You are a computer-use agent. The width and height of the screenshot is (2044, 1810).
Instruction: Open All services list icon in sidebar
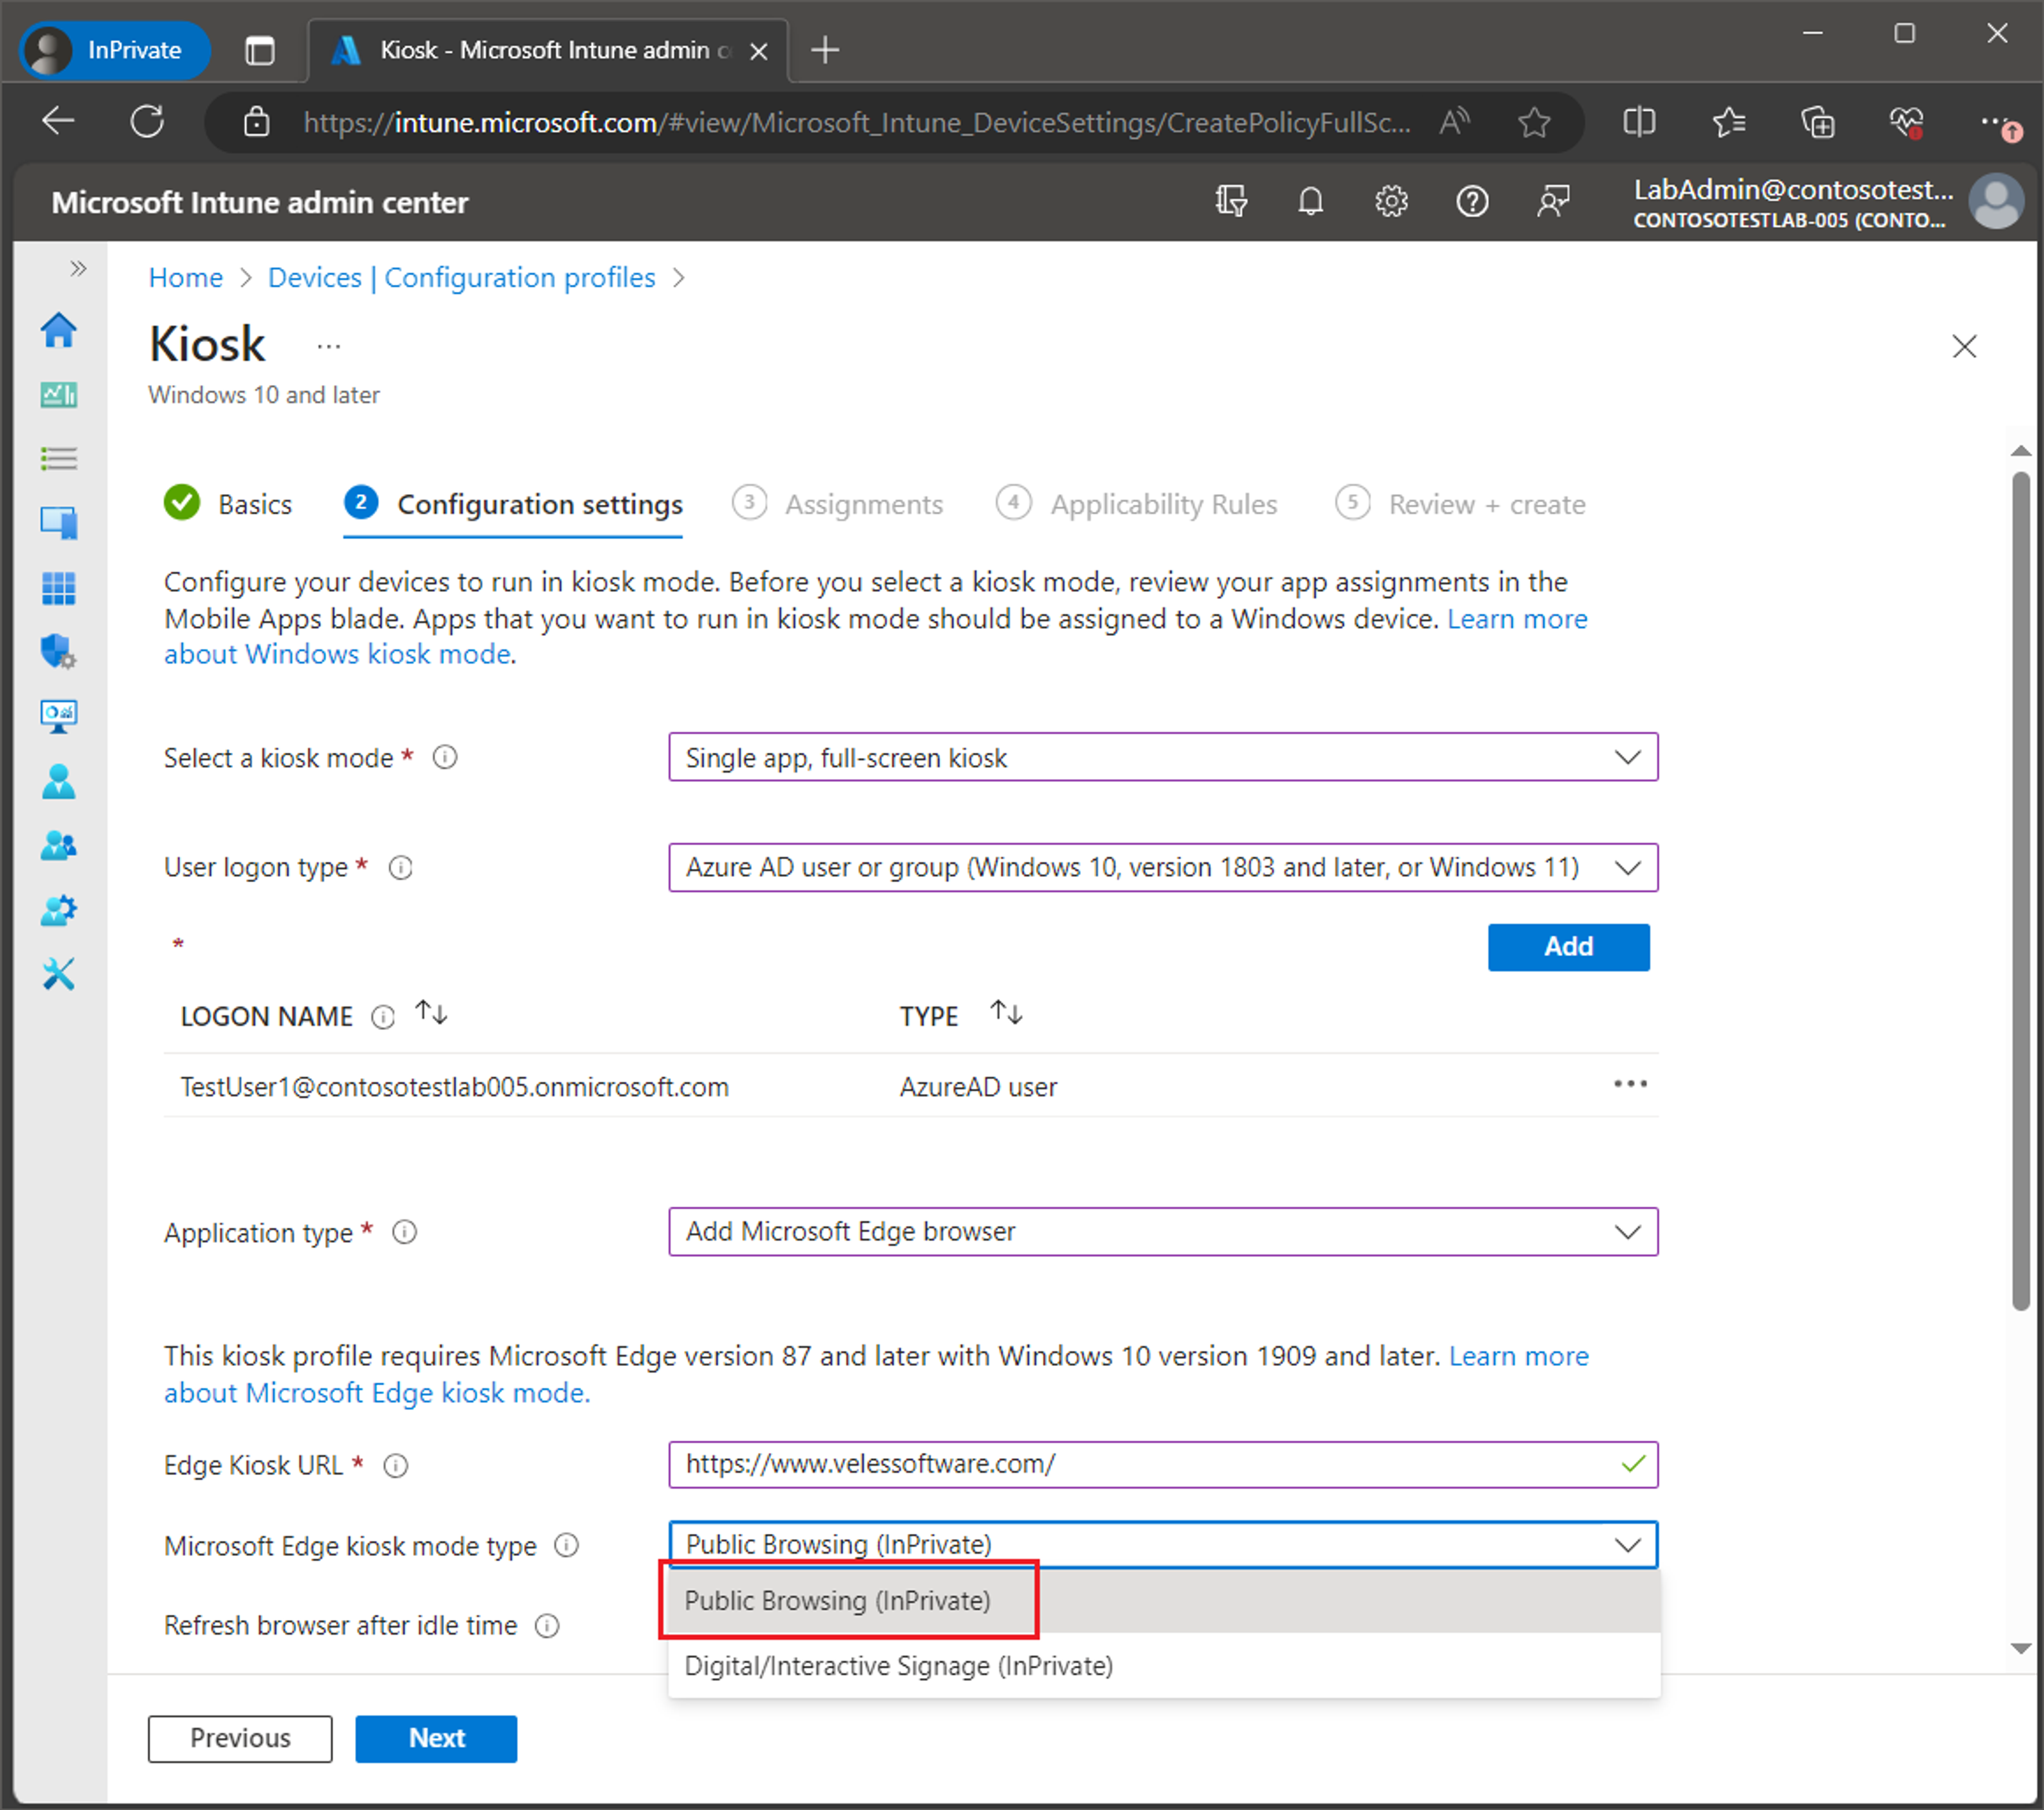[59, 459]
